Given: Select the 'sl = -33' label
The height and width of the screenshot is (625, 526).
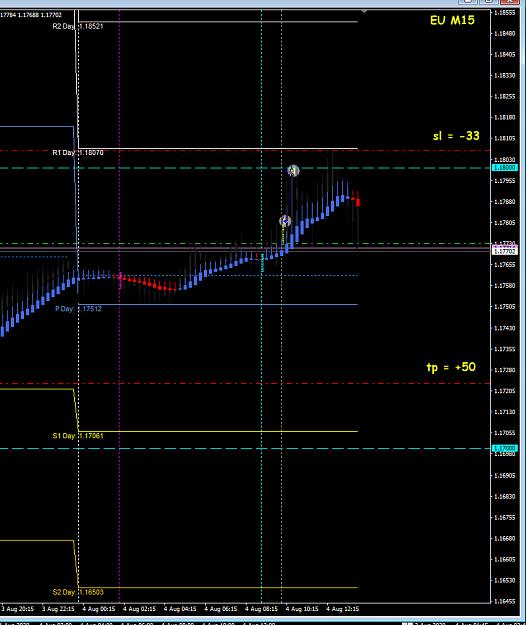Looking at the screenshot, I should pos(456,136).
